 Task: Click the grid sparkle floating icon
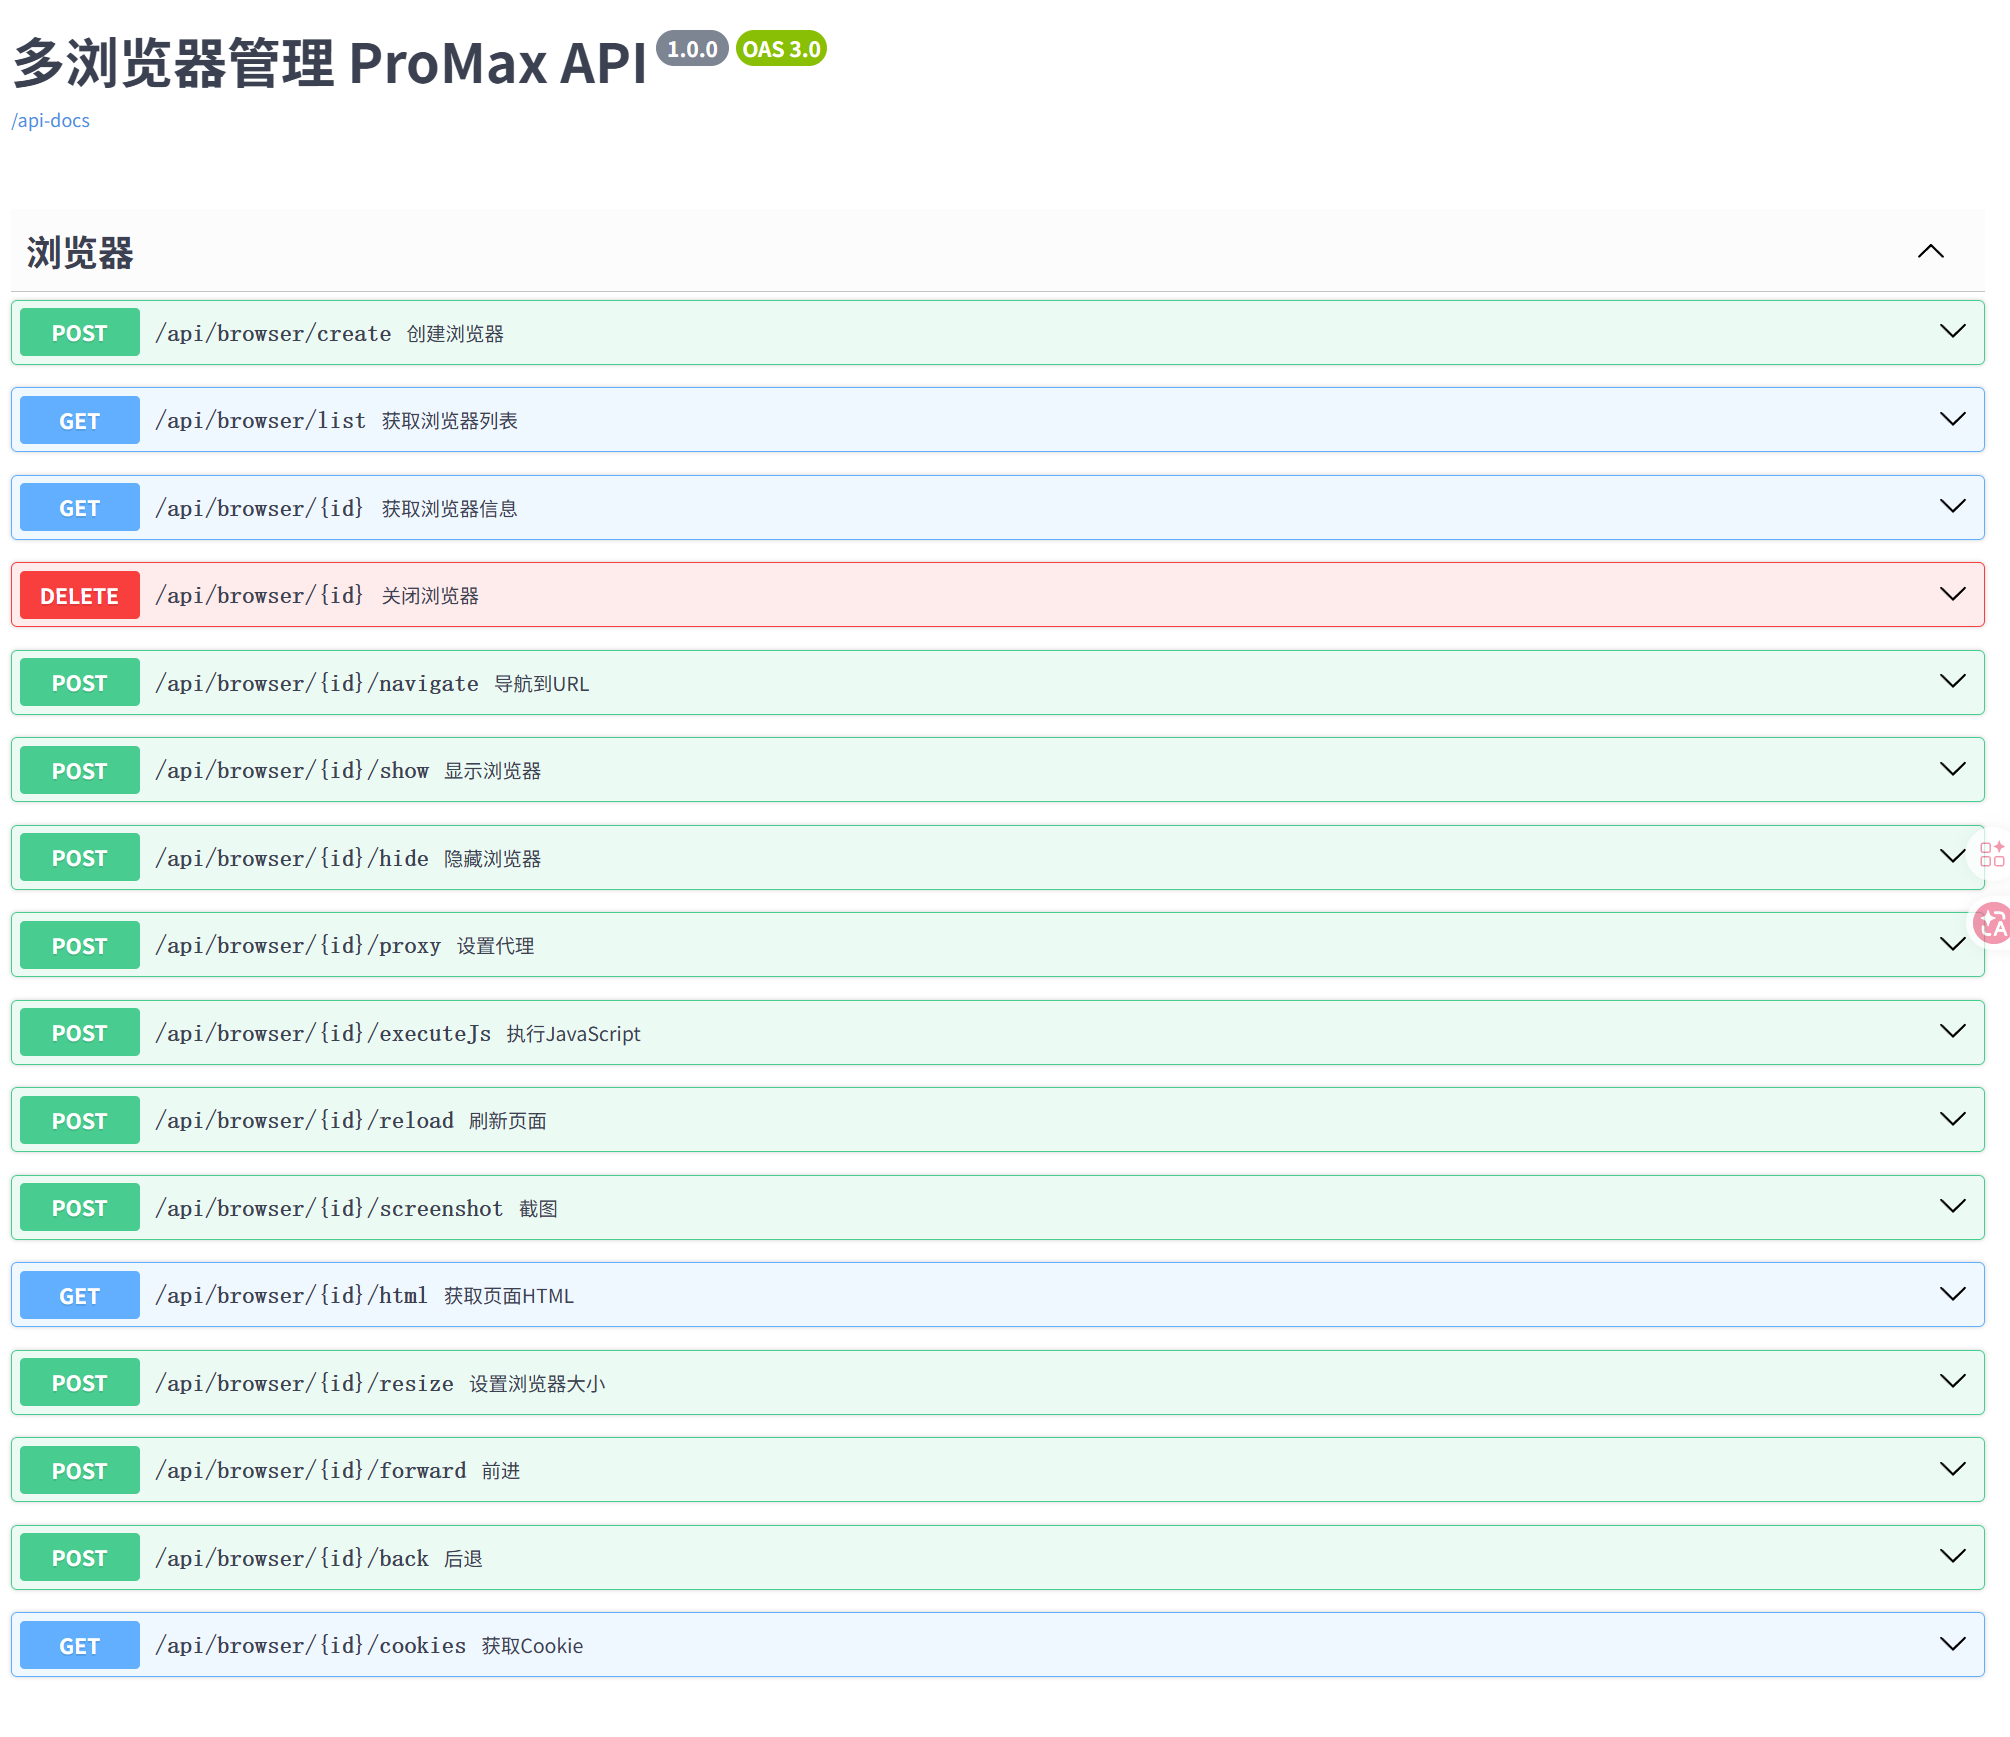tap(1991, 853)
